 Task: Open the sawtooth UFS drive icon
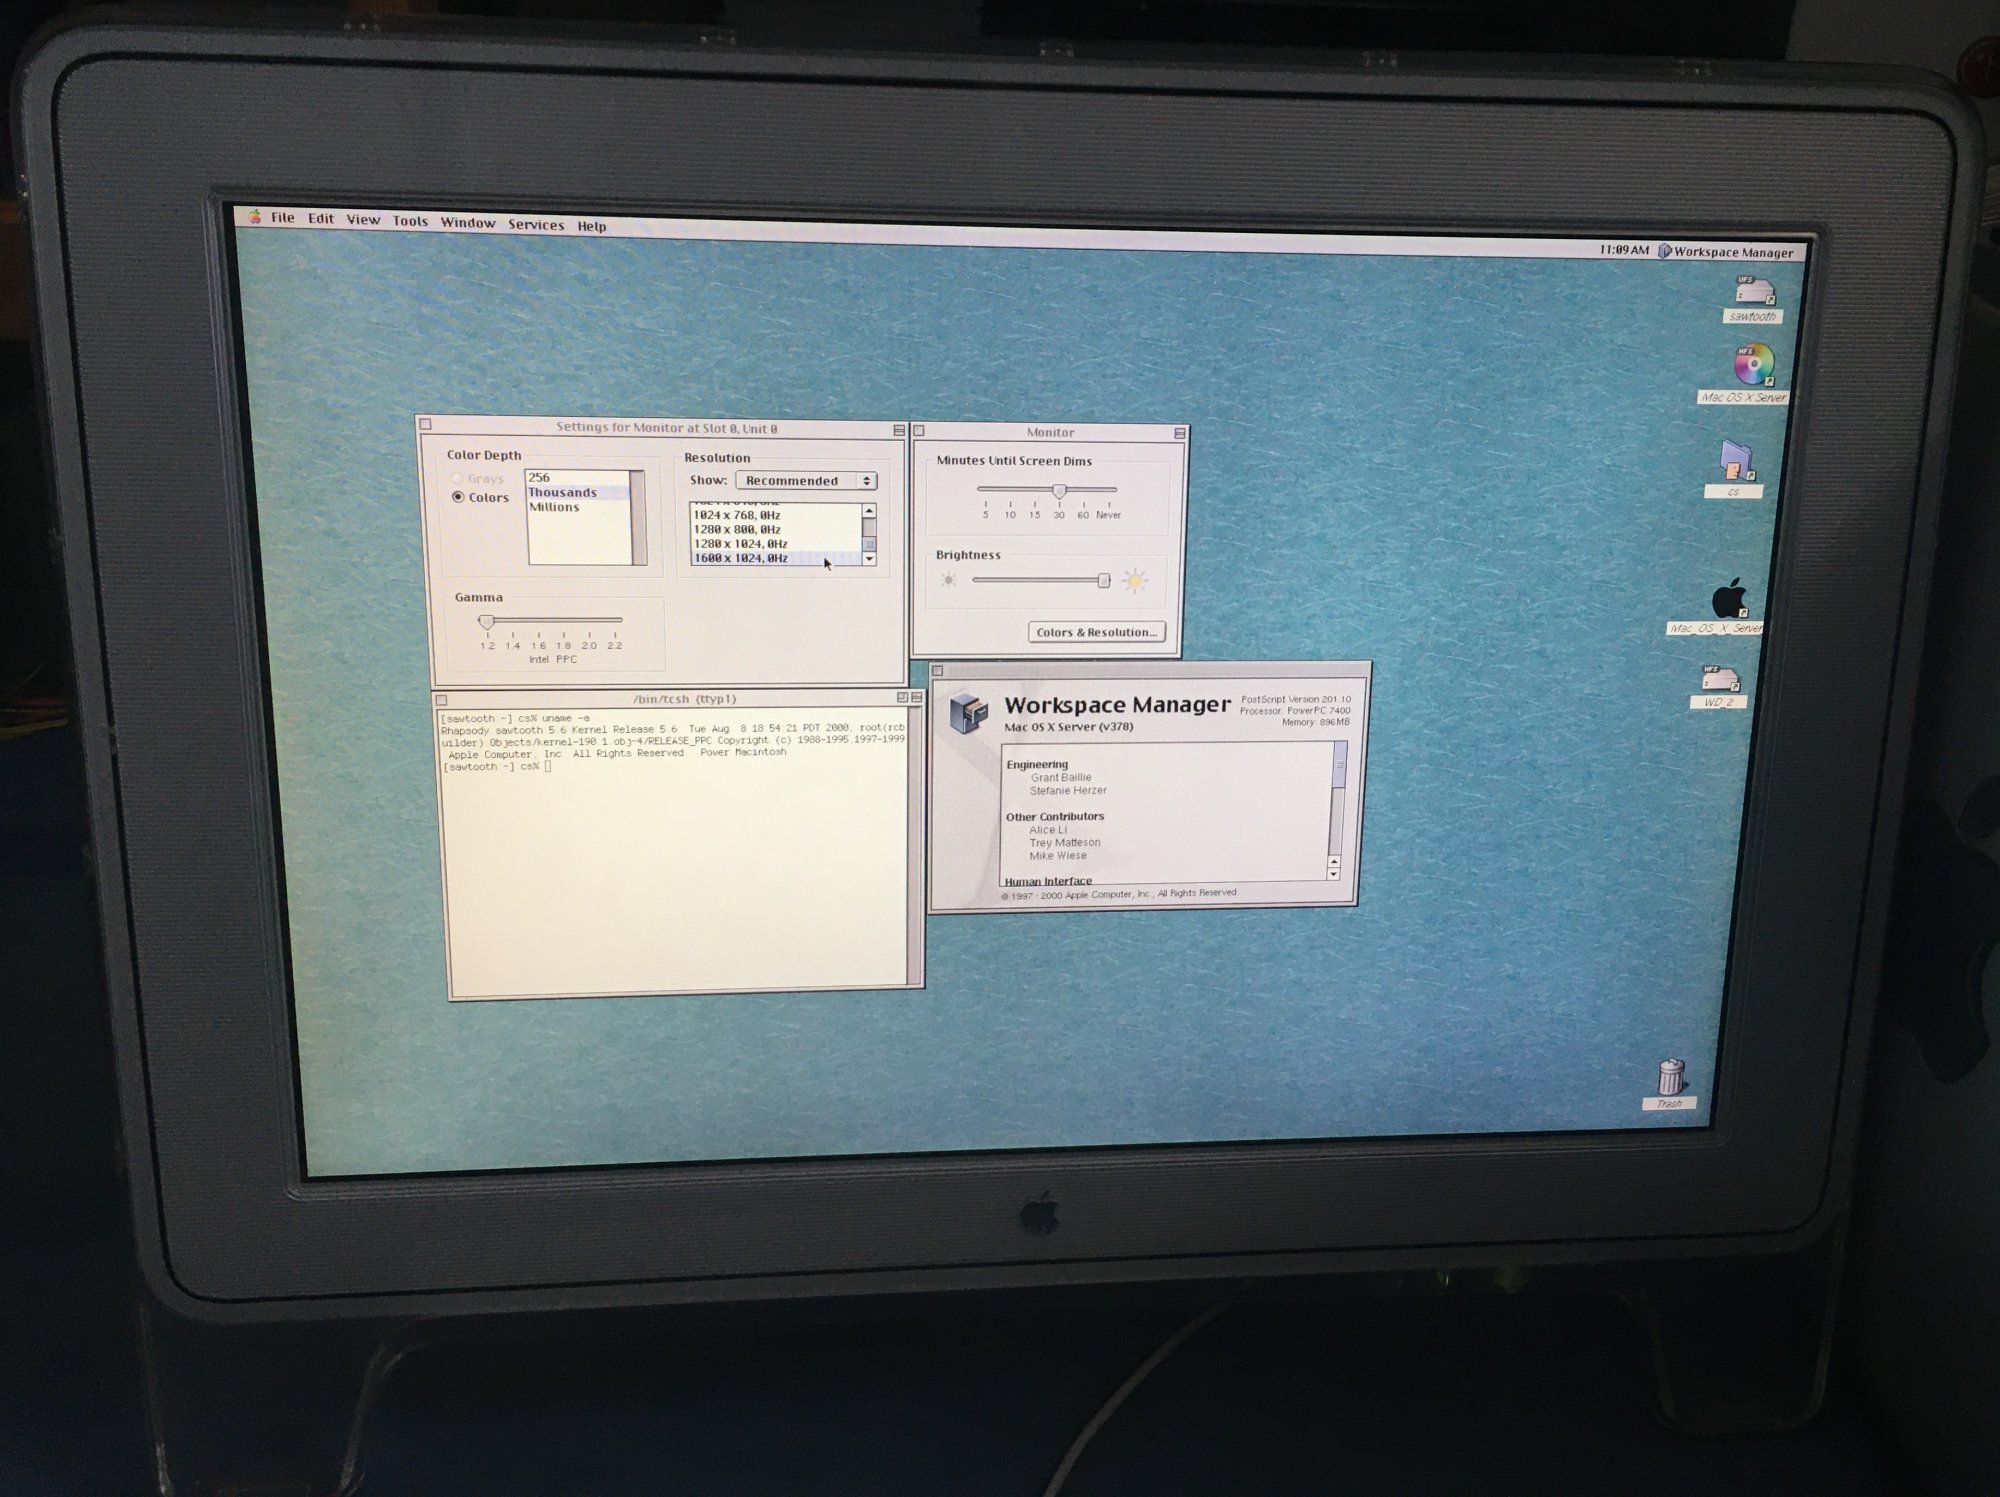[x=1754, y=291]
